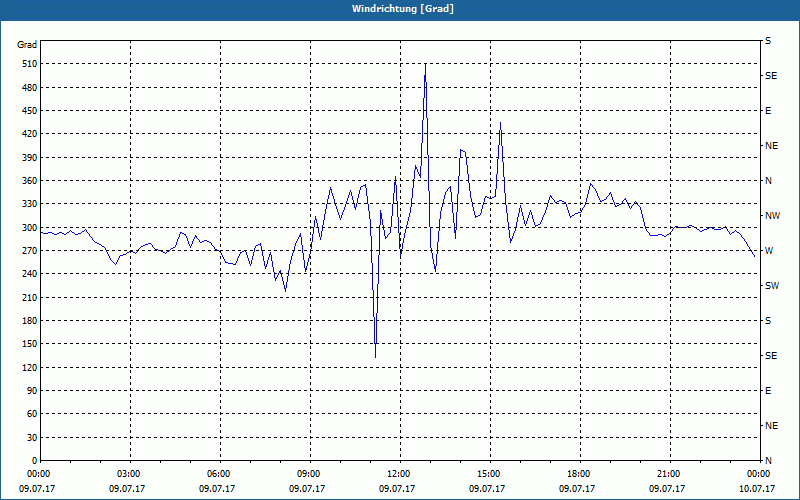
Task: Select the 18:00 time label
Action: [x=580, y=474]
